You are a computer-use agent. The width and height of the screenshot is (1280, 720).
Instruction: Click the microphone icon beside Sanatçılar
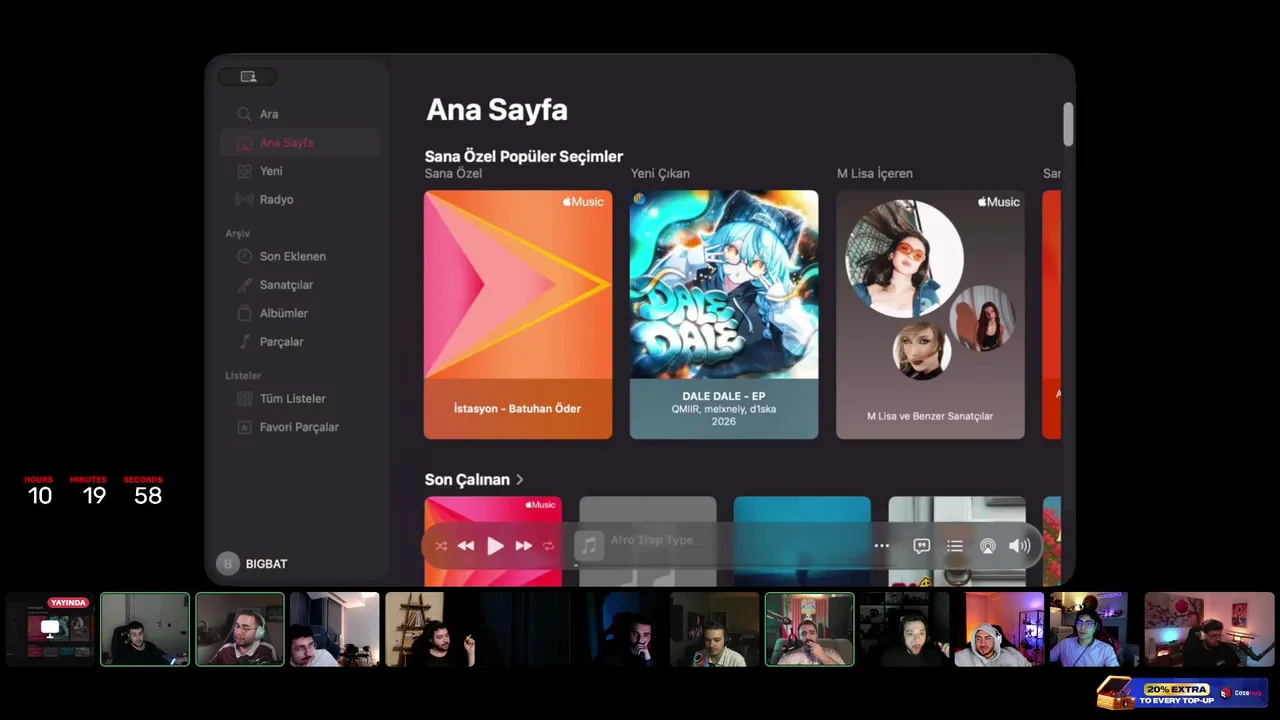point(244,285)
